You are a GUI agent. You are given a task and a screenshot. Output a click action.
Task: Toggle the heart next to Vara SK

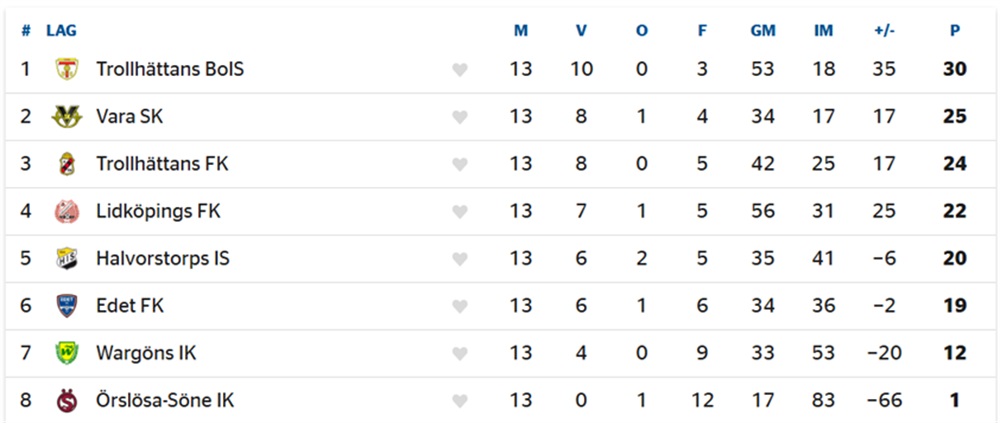[x=459, y=117]
